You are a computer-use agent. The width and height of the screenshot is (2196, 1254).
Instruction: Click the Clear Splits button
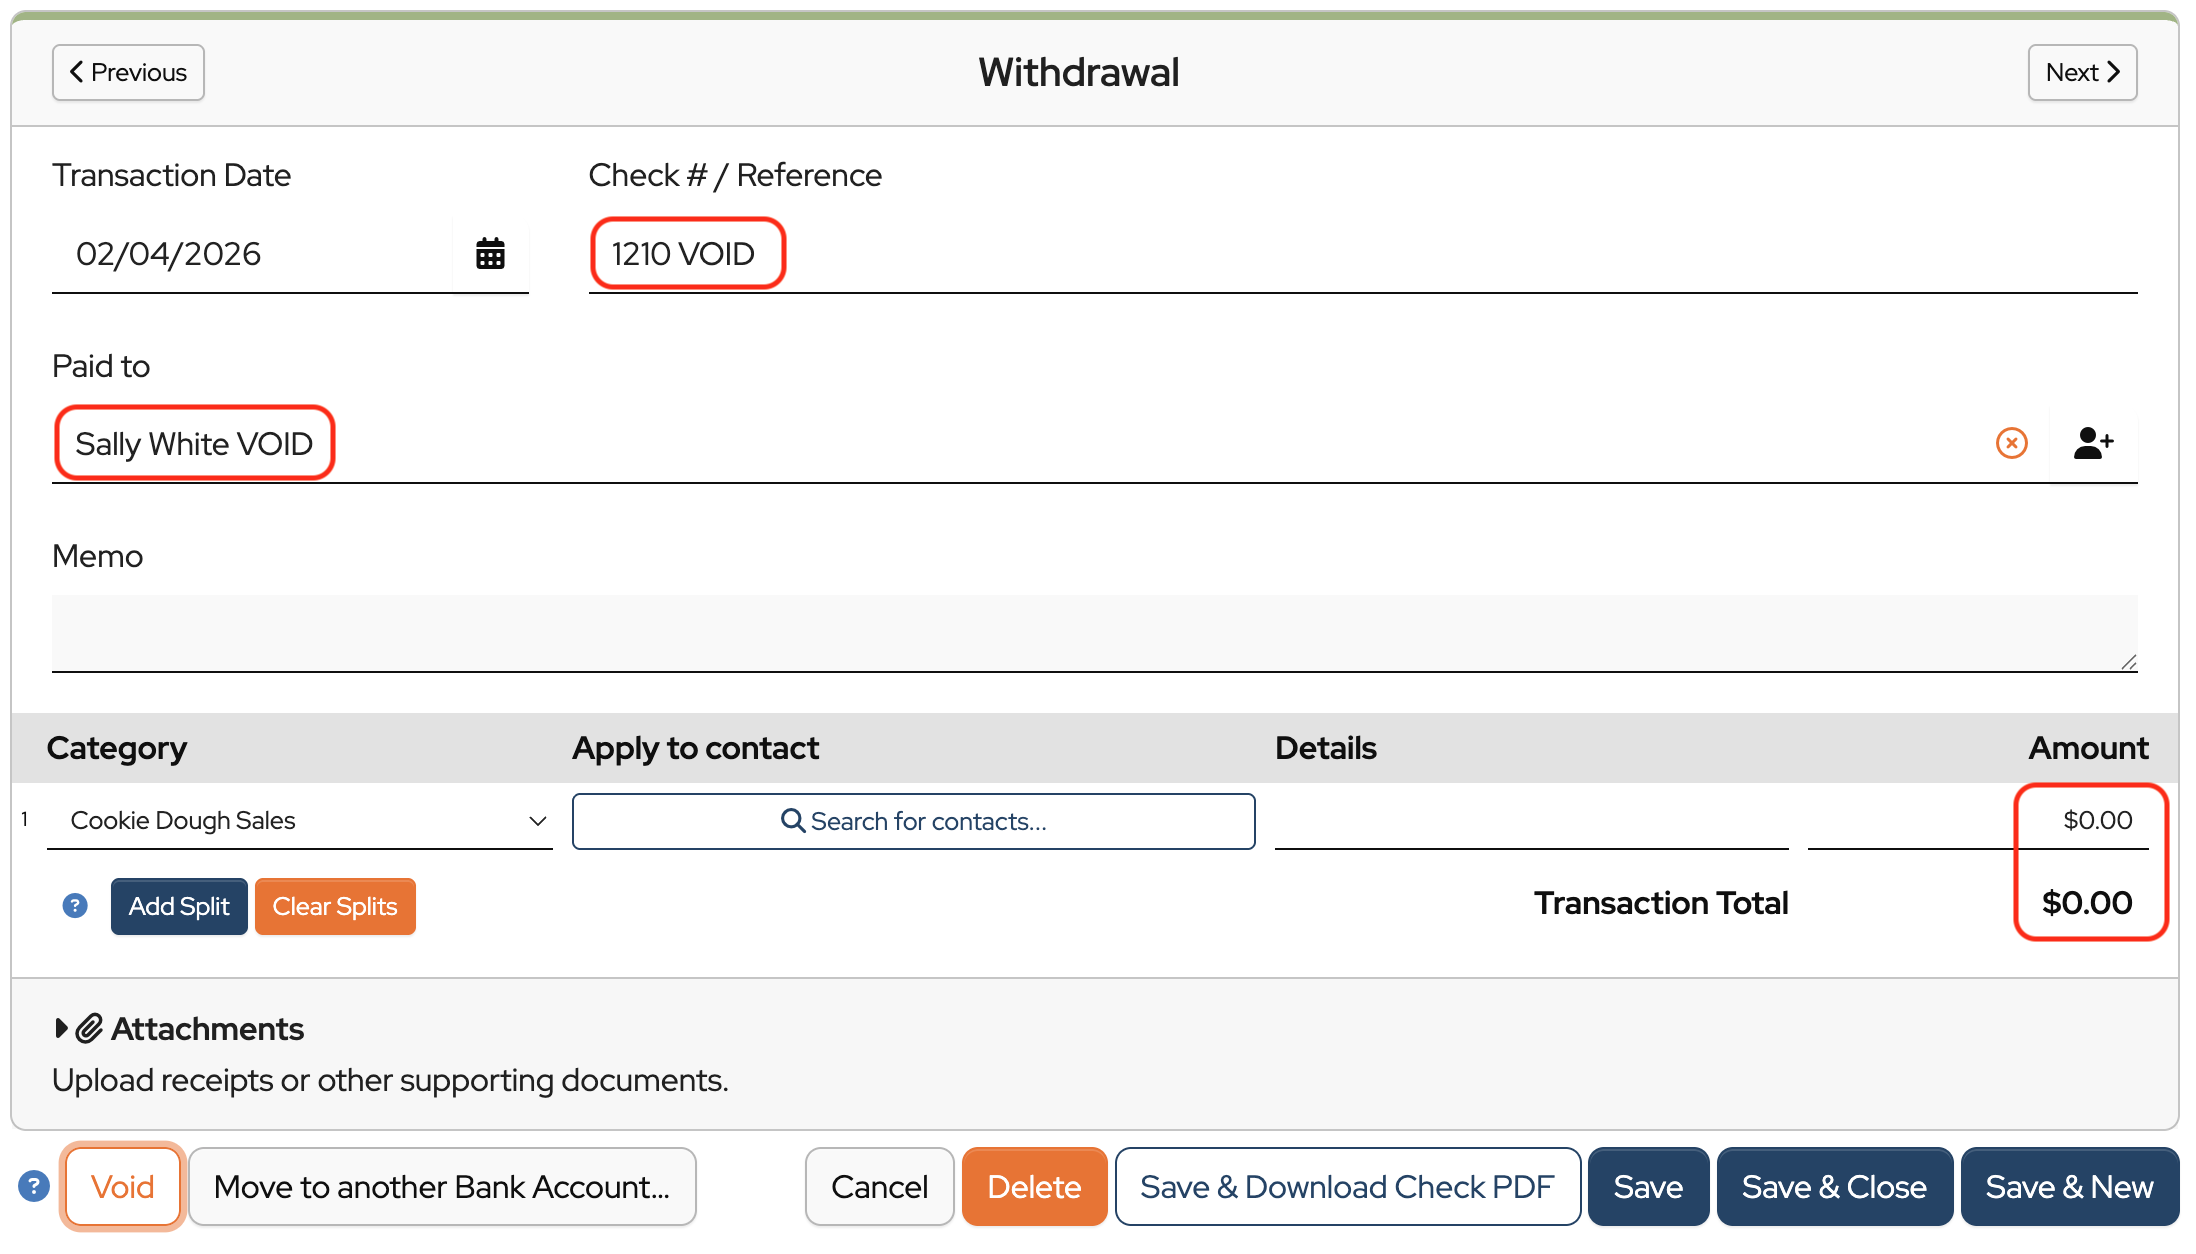335,907
